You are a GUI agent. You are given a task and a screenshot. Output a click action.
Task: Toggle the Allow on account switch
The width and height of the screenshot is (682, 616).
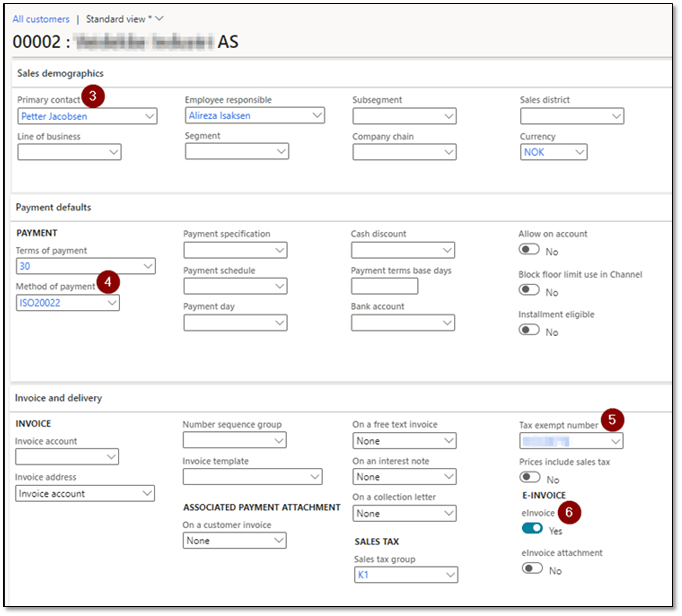(530, 250)
